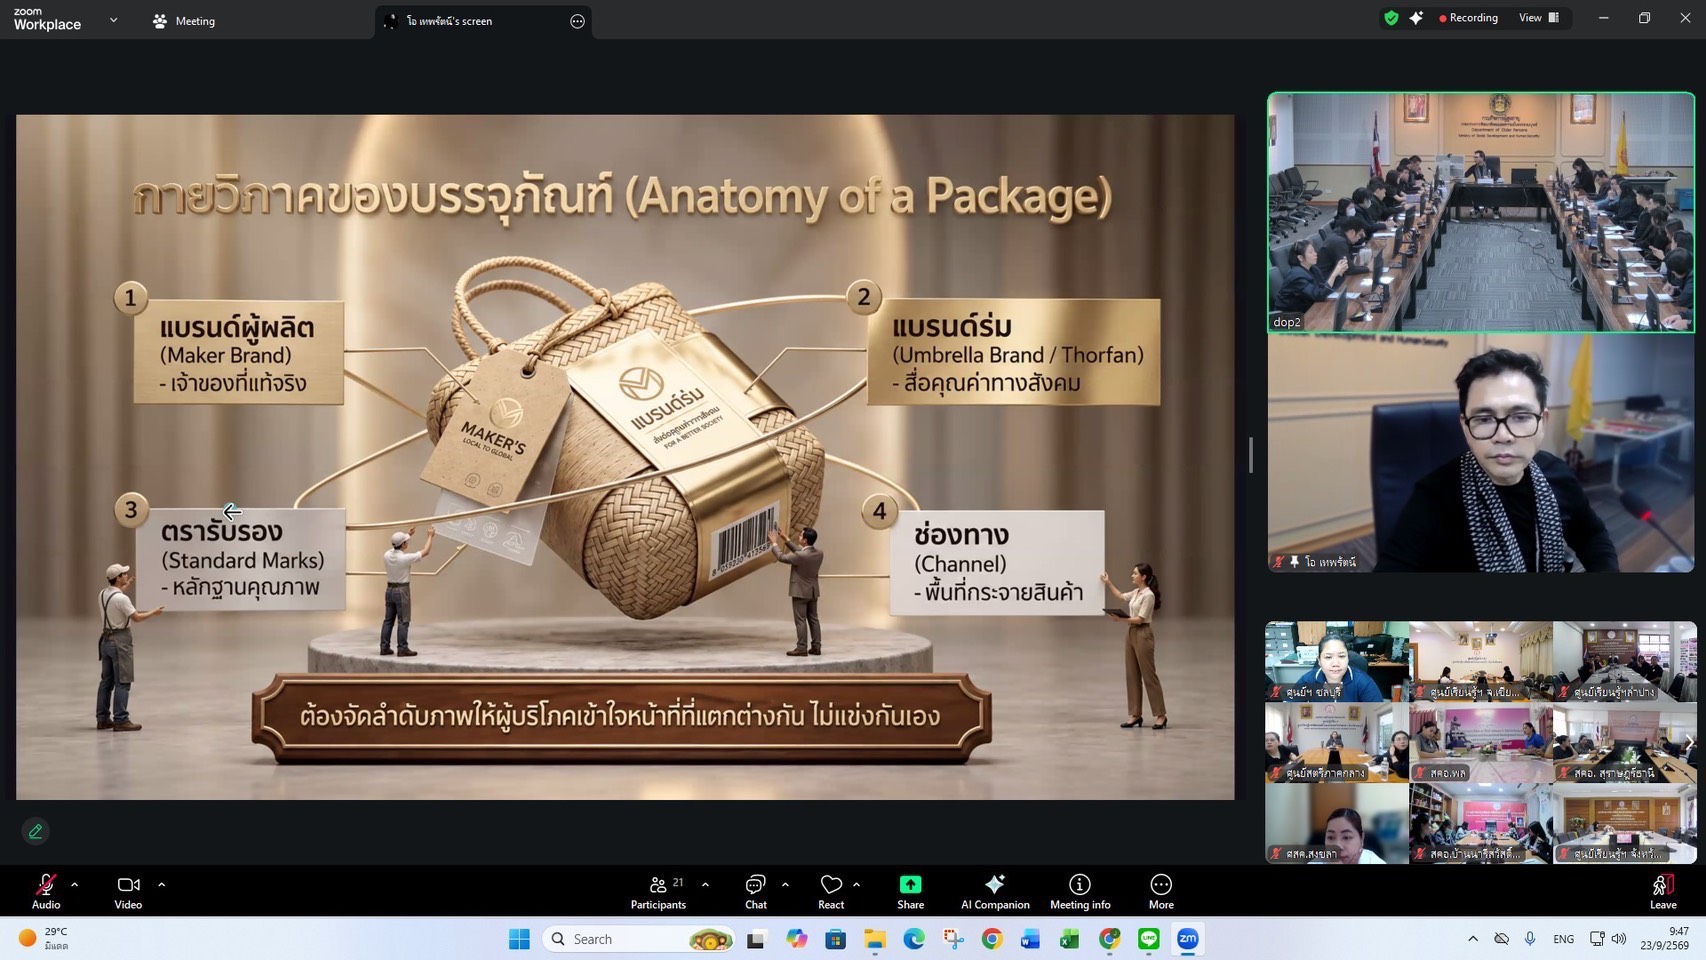Image resolution: width=1706 pixels, height=960 pixels.
Task: Open the View layout menu
Action: click(1539, 18)
